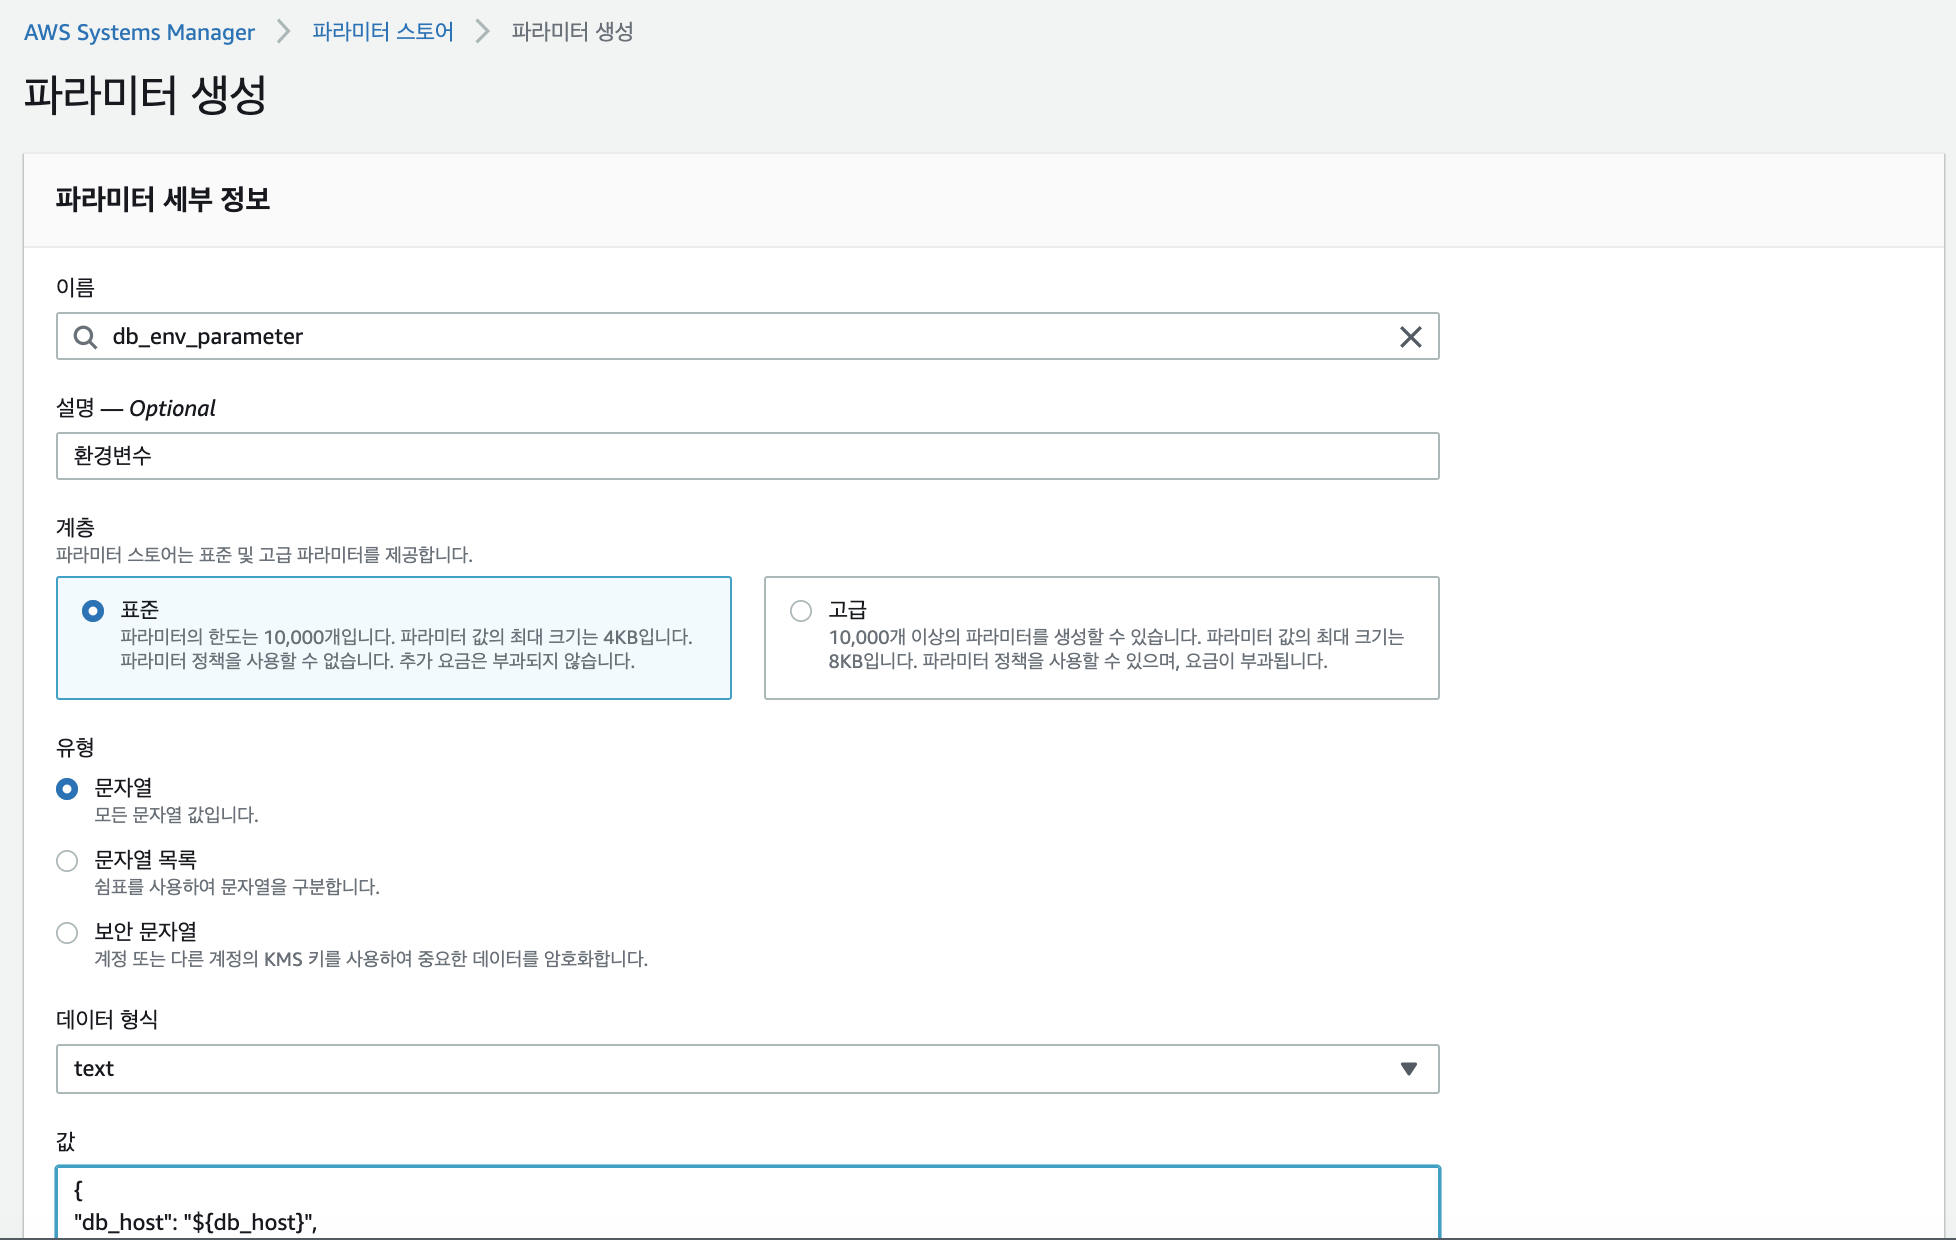Click the 파라미터 세부 정보 section header

pos(163,200)
